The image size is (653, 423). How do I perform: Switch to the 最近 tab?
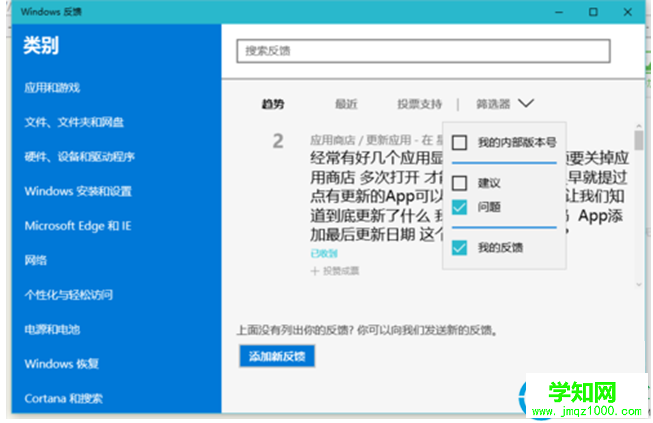point(346,104)
